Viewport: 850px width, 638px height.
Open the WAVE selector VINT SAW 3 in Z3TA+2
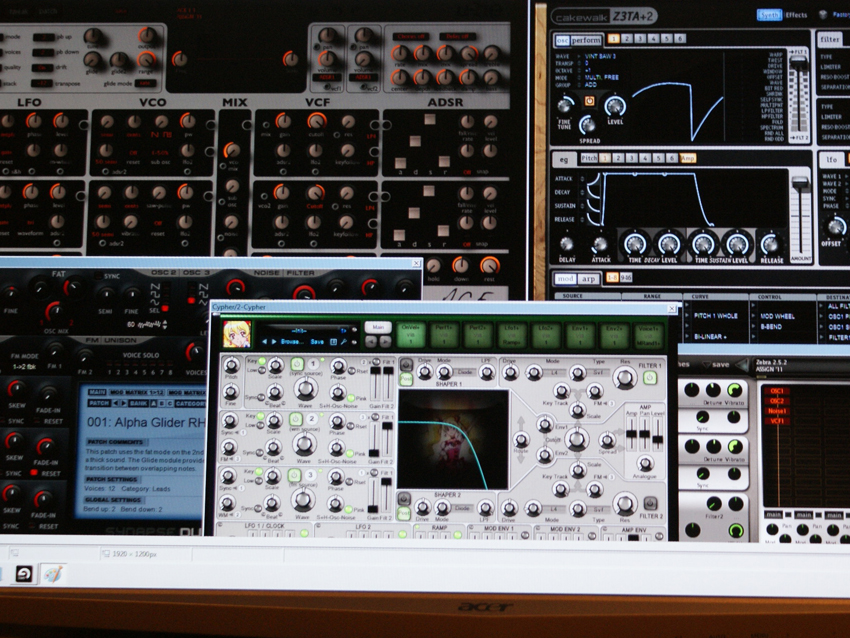(600, 56)
